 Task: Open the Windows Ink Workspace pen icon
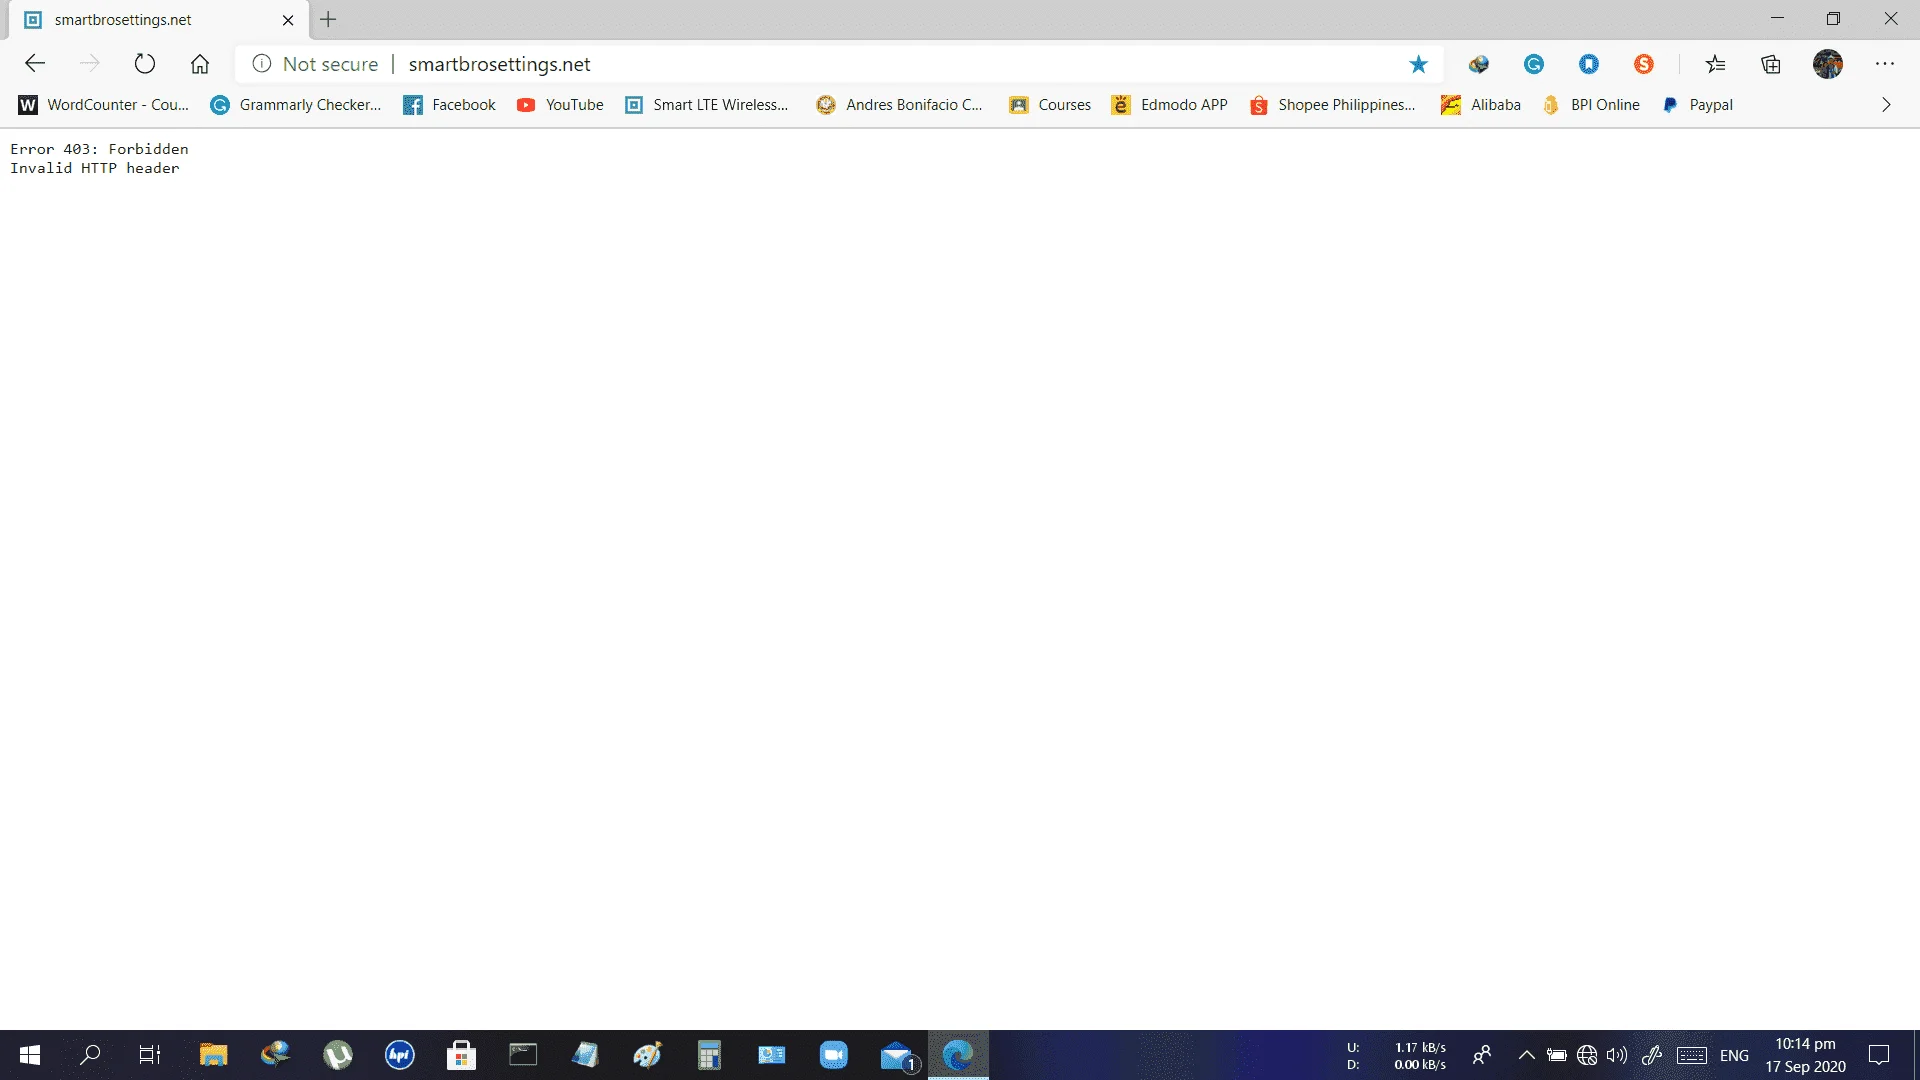coord(1652,1055)
